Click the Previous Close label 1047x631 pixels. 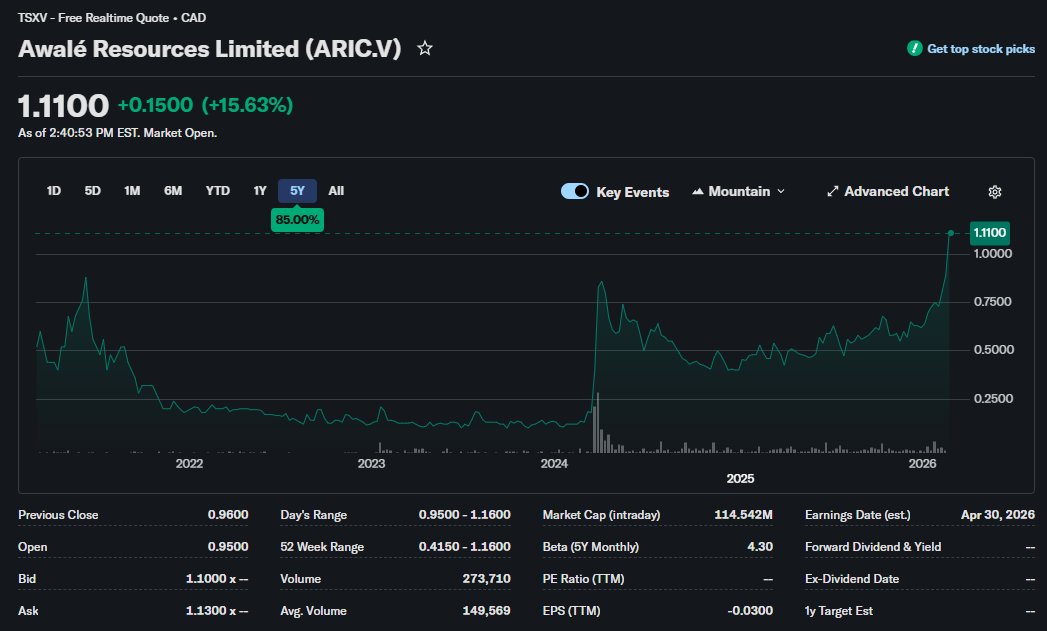[x=58, y=515]
